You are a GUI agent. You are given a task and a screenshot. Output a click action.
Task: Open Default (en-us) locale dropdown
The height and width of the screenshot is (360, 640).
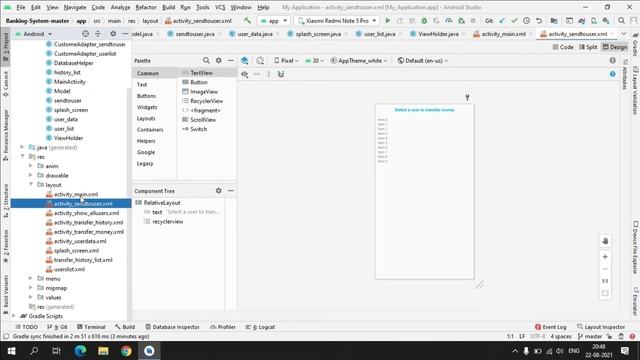[x=423, y=60]
